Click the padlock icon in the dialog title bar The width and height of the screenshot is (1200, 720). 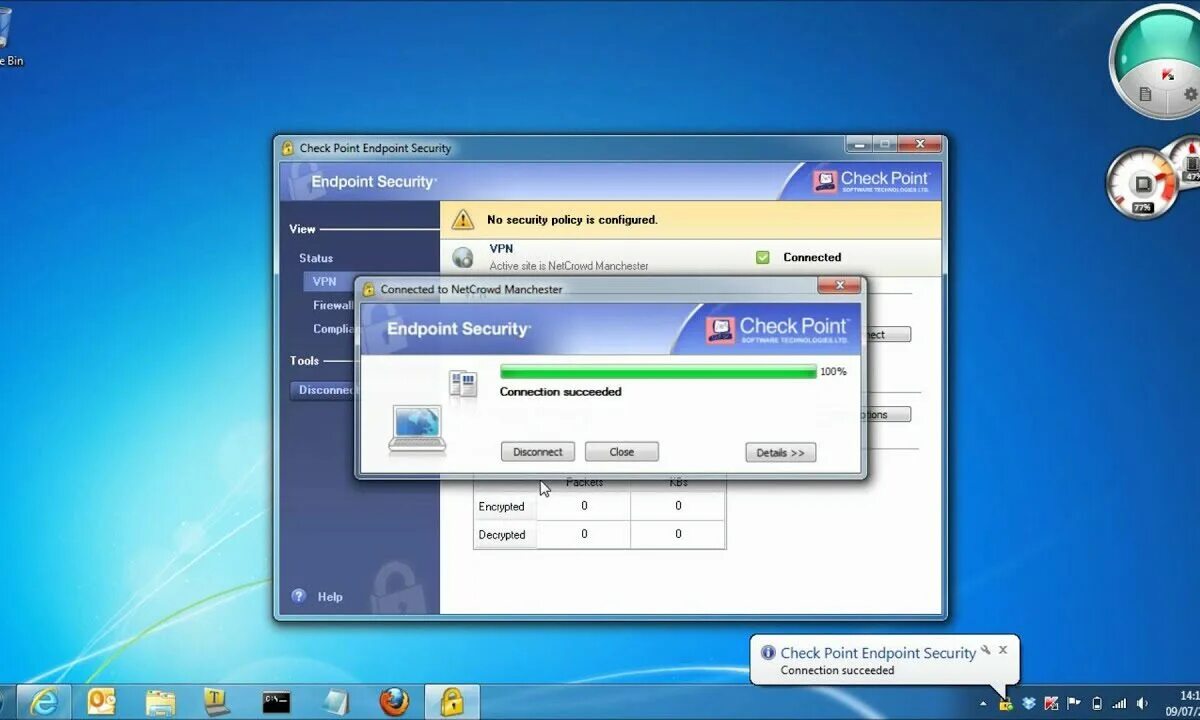click(x=368, y=290)
